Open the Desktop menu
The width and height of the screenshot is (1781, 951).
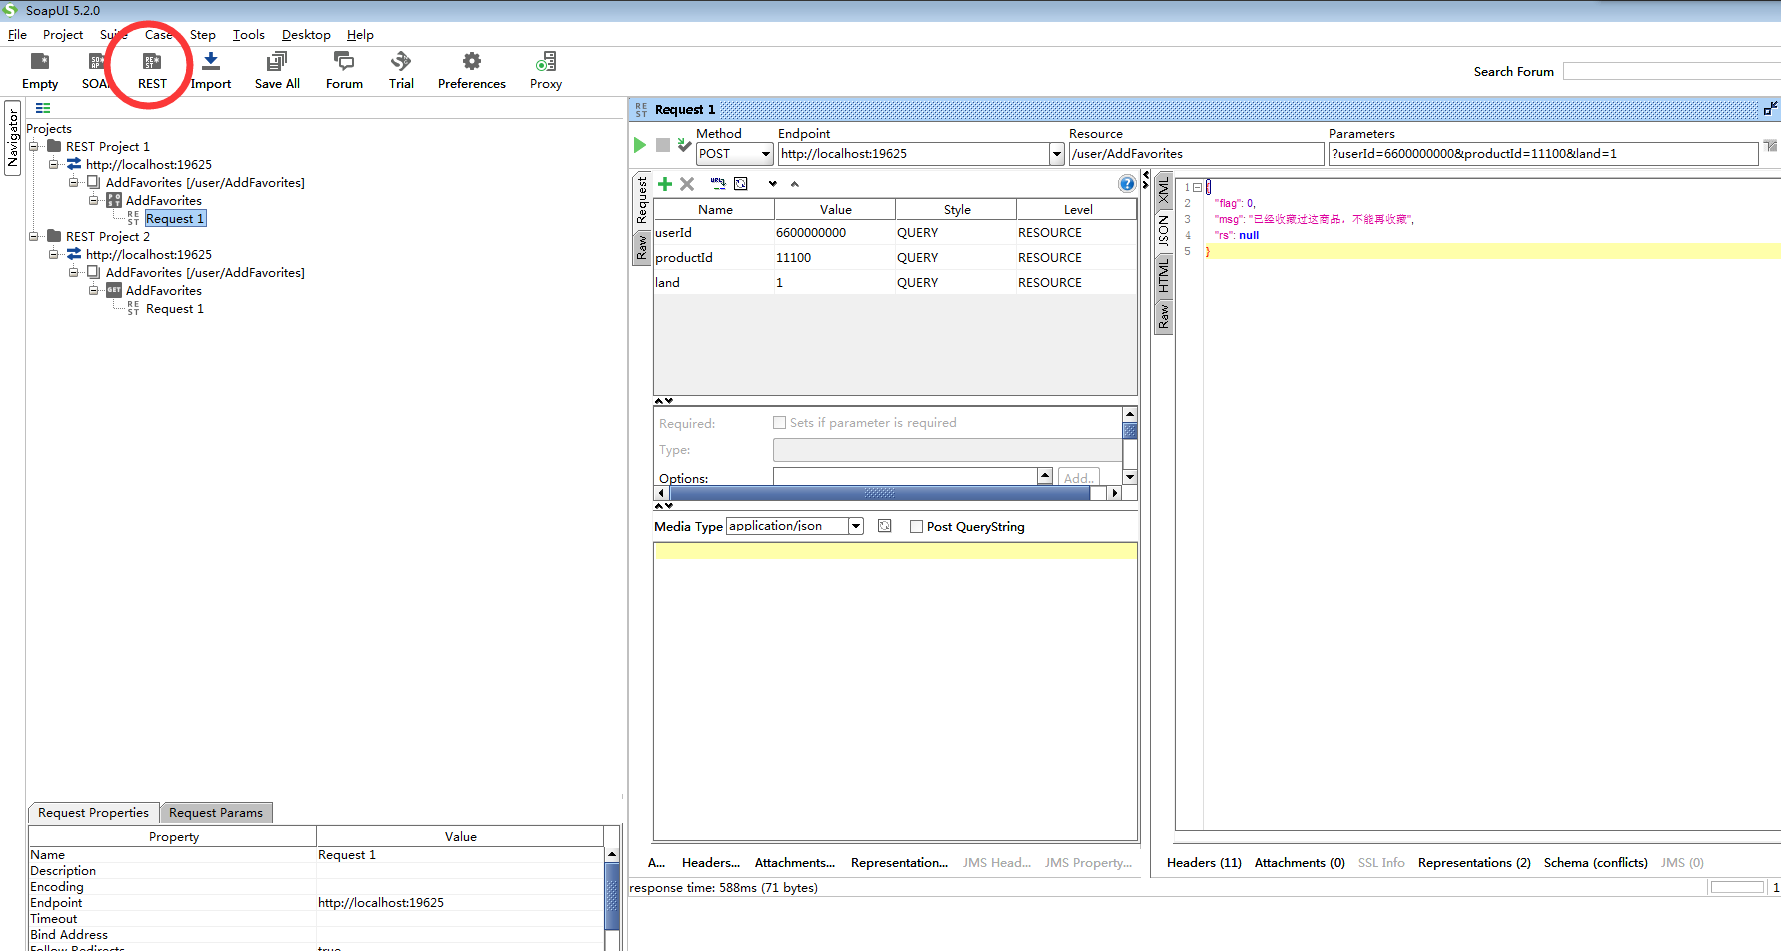point(306,35)
